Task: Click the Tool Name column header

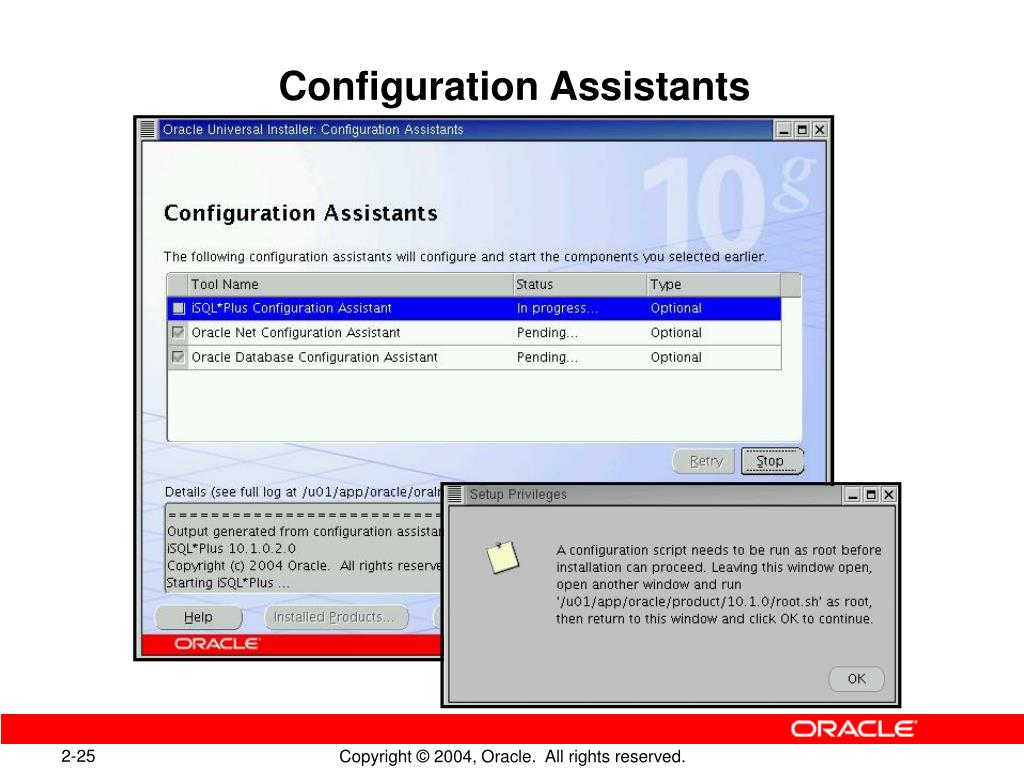Action: pyautogui.click(x=351, y=285)
